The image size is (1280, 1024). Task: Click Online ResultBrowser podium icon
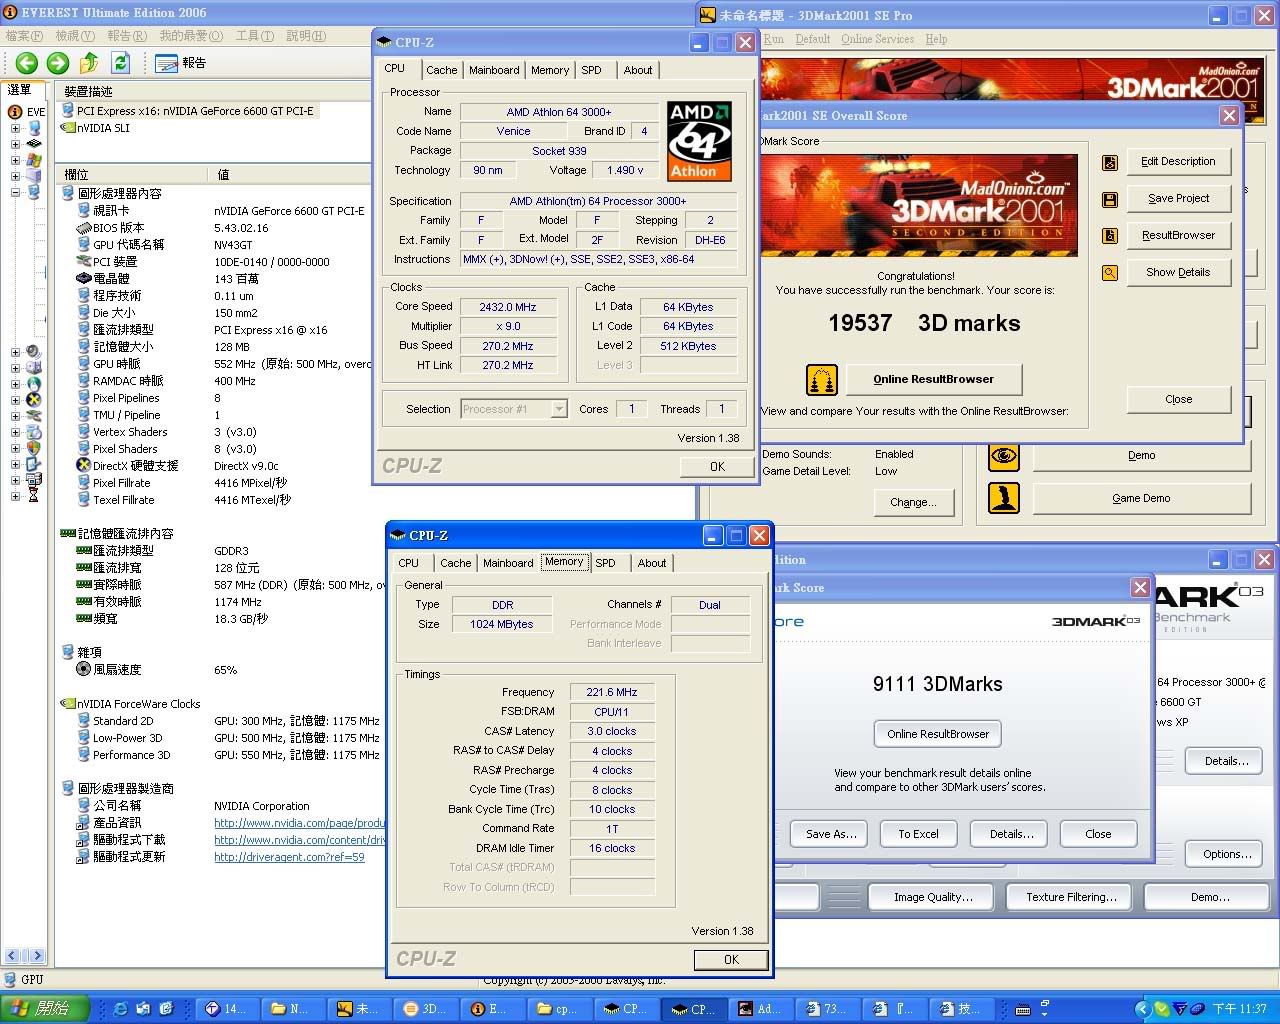[821, 380]
